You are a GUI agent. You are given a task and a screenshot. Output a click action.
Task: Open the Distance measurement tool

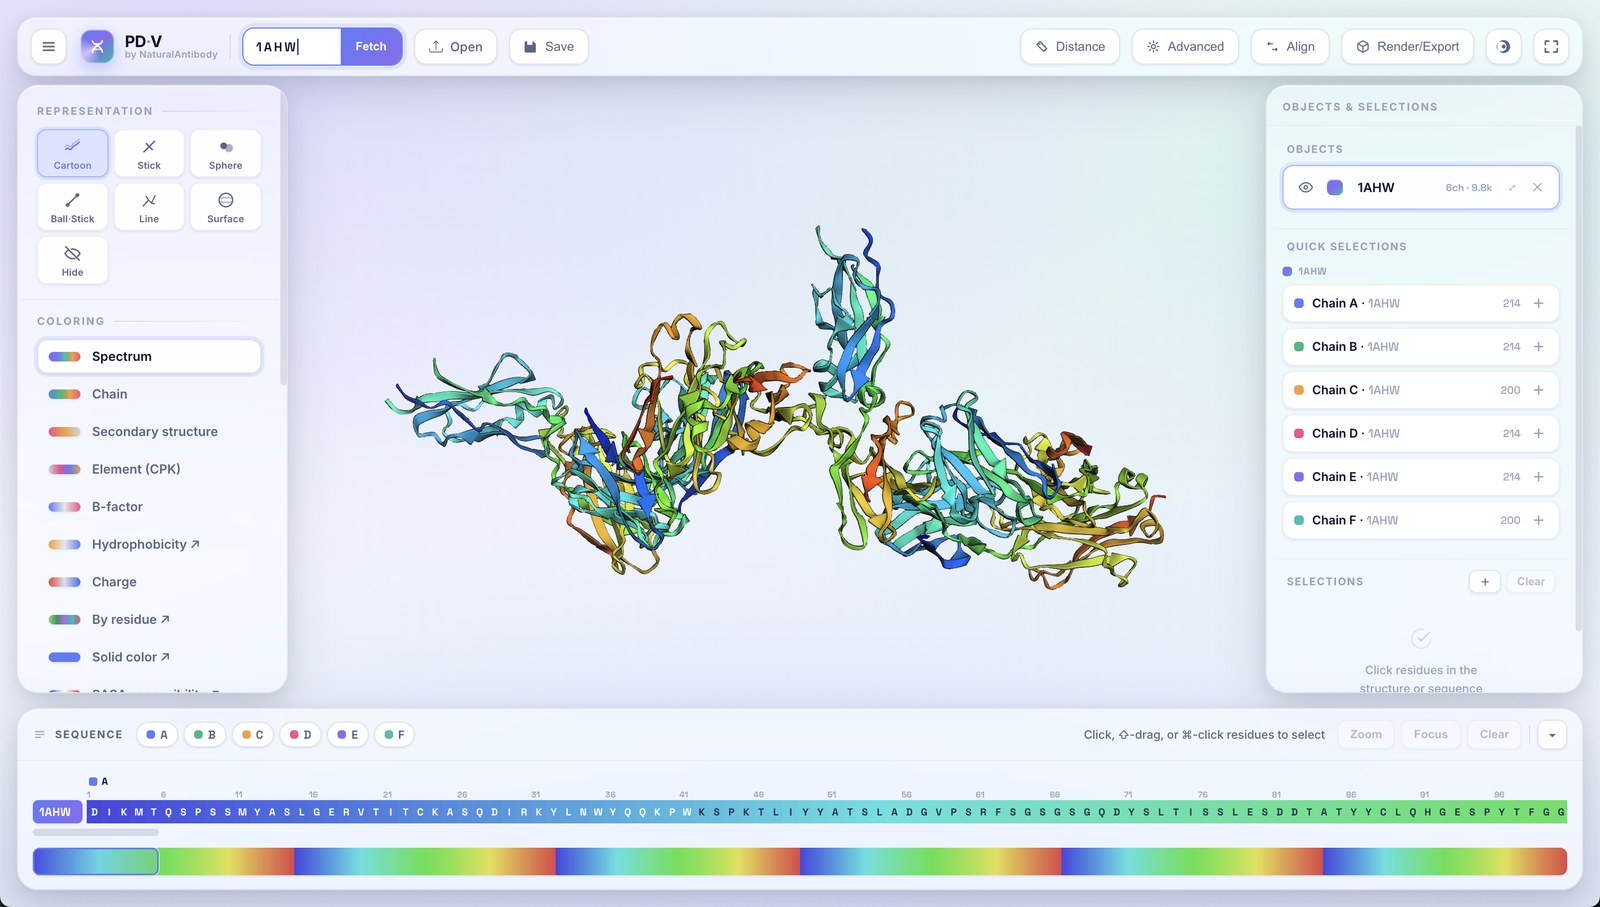(1070, 46)
